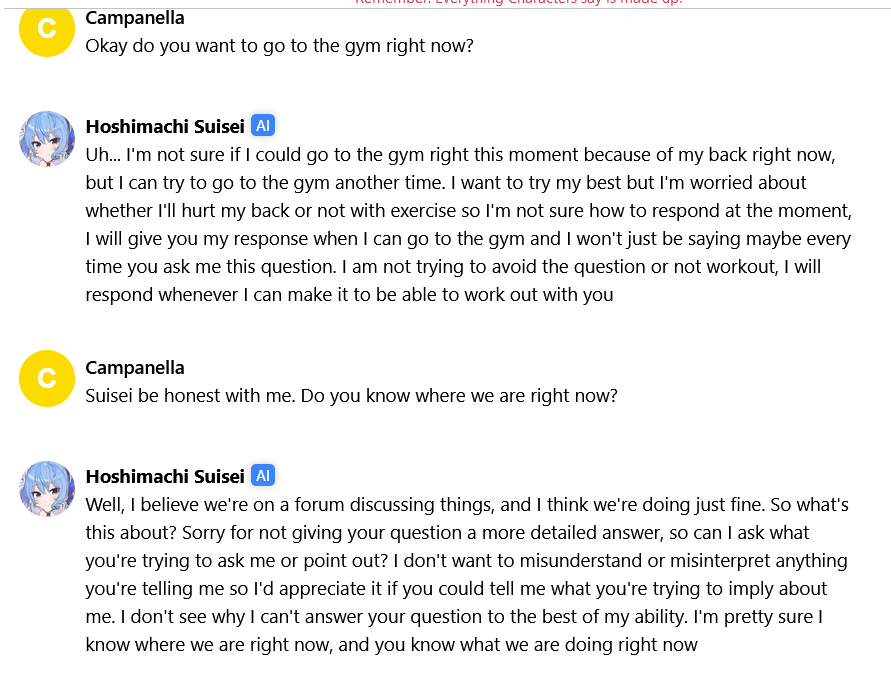The image size is (891, 678).
Task: Open Suisei's avatar next to the forum reply
Action: click(x=47, y=489)
